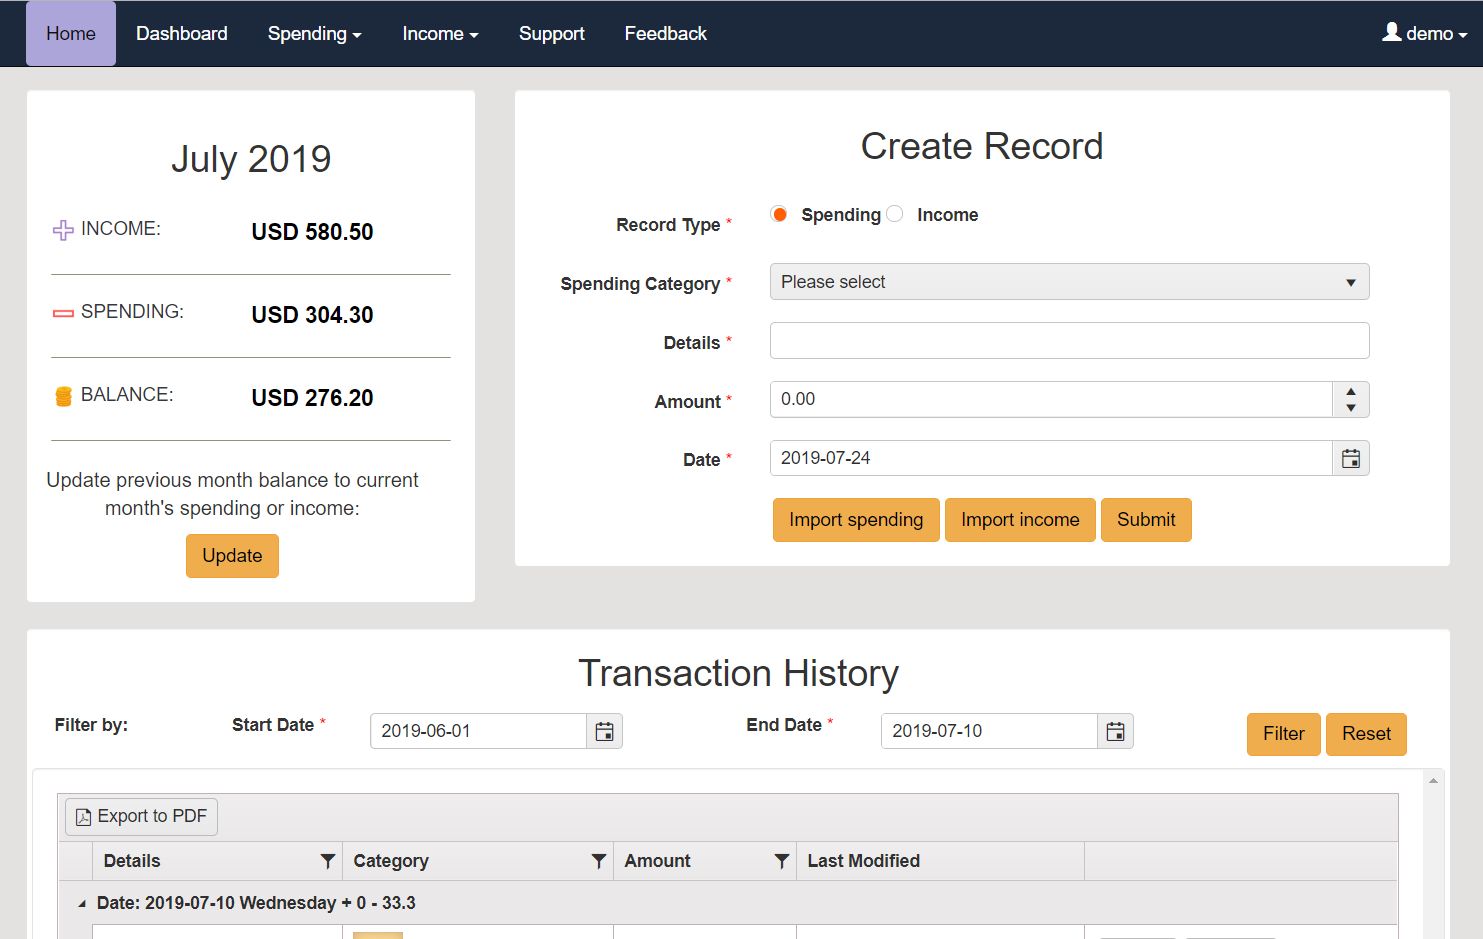Click the demo user profile icon
The image size is (1483, 939).
[1391, 33]
